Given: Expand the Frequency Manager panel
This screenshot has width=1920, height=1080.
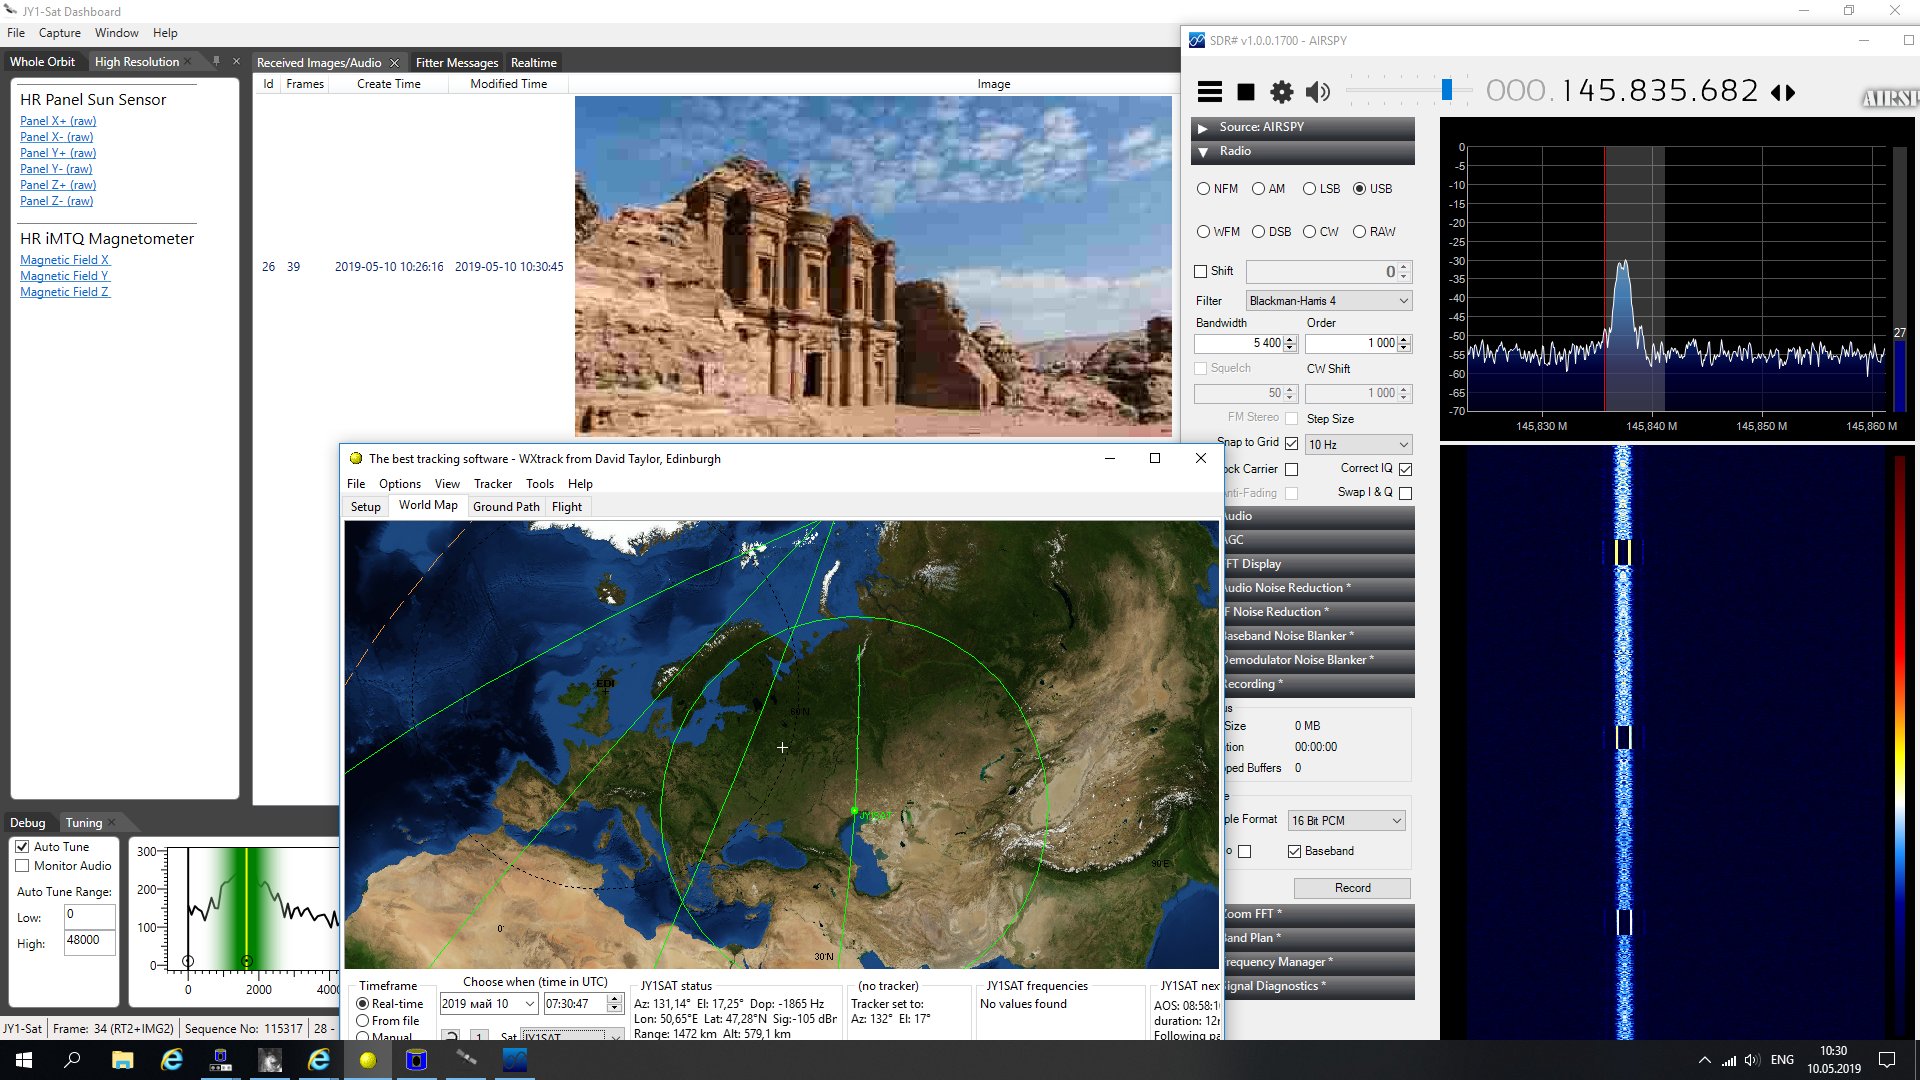Looking at the screenshot, I should click(1318, 962).
